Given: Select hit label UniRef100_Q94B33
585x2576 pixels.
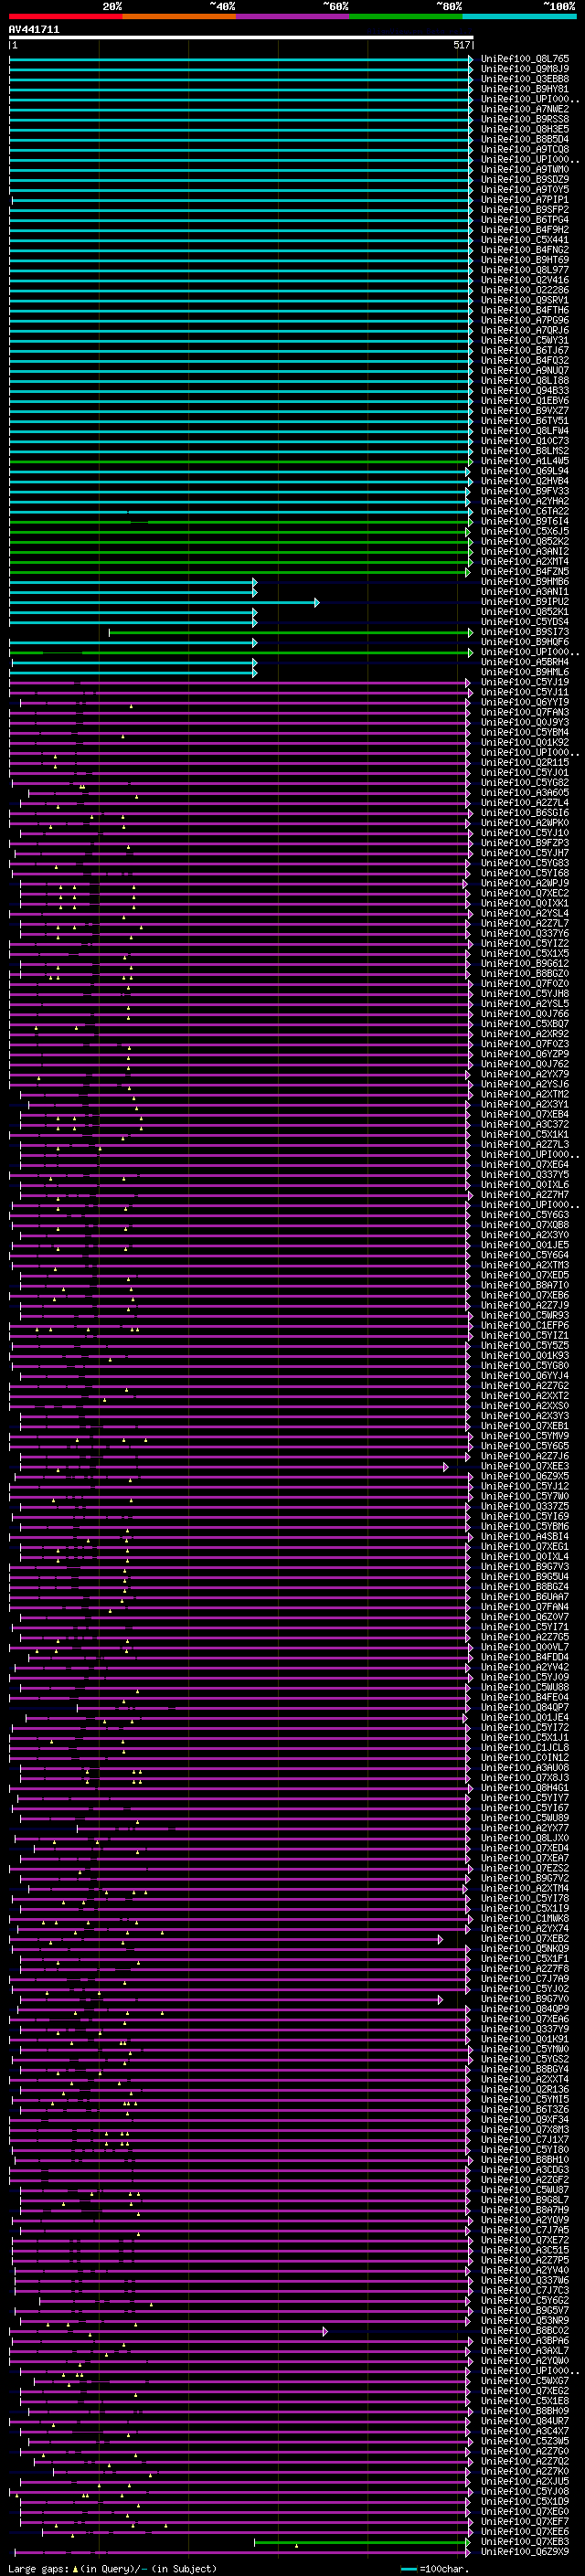Looking at the screenshot, I should pos(525,391).
